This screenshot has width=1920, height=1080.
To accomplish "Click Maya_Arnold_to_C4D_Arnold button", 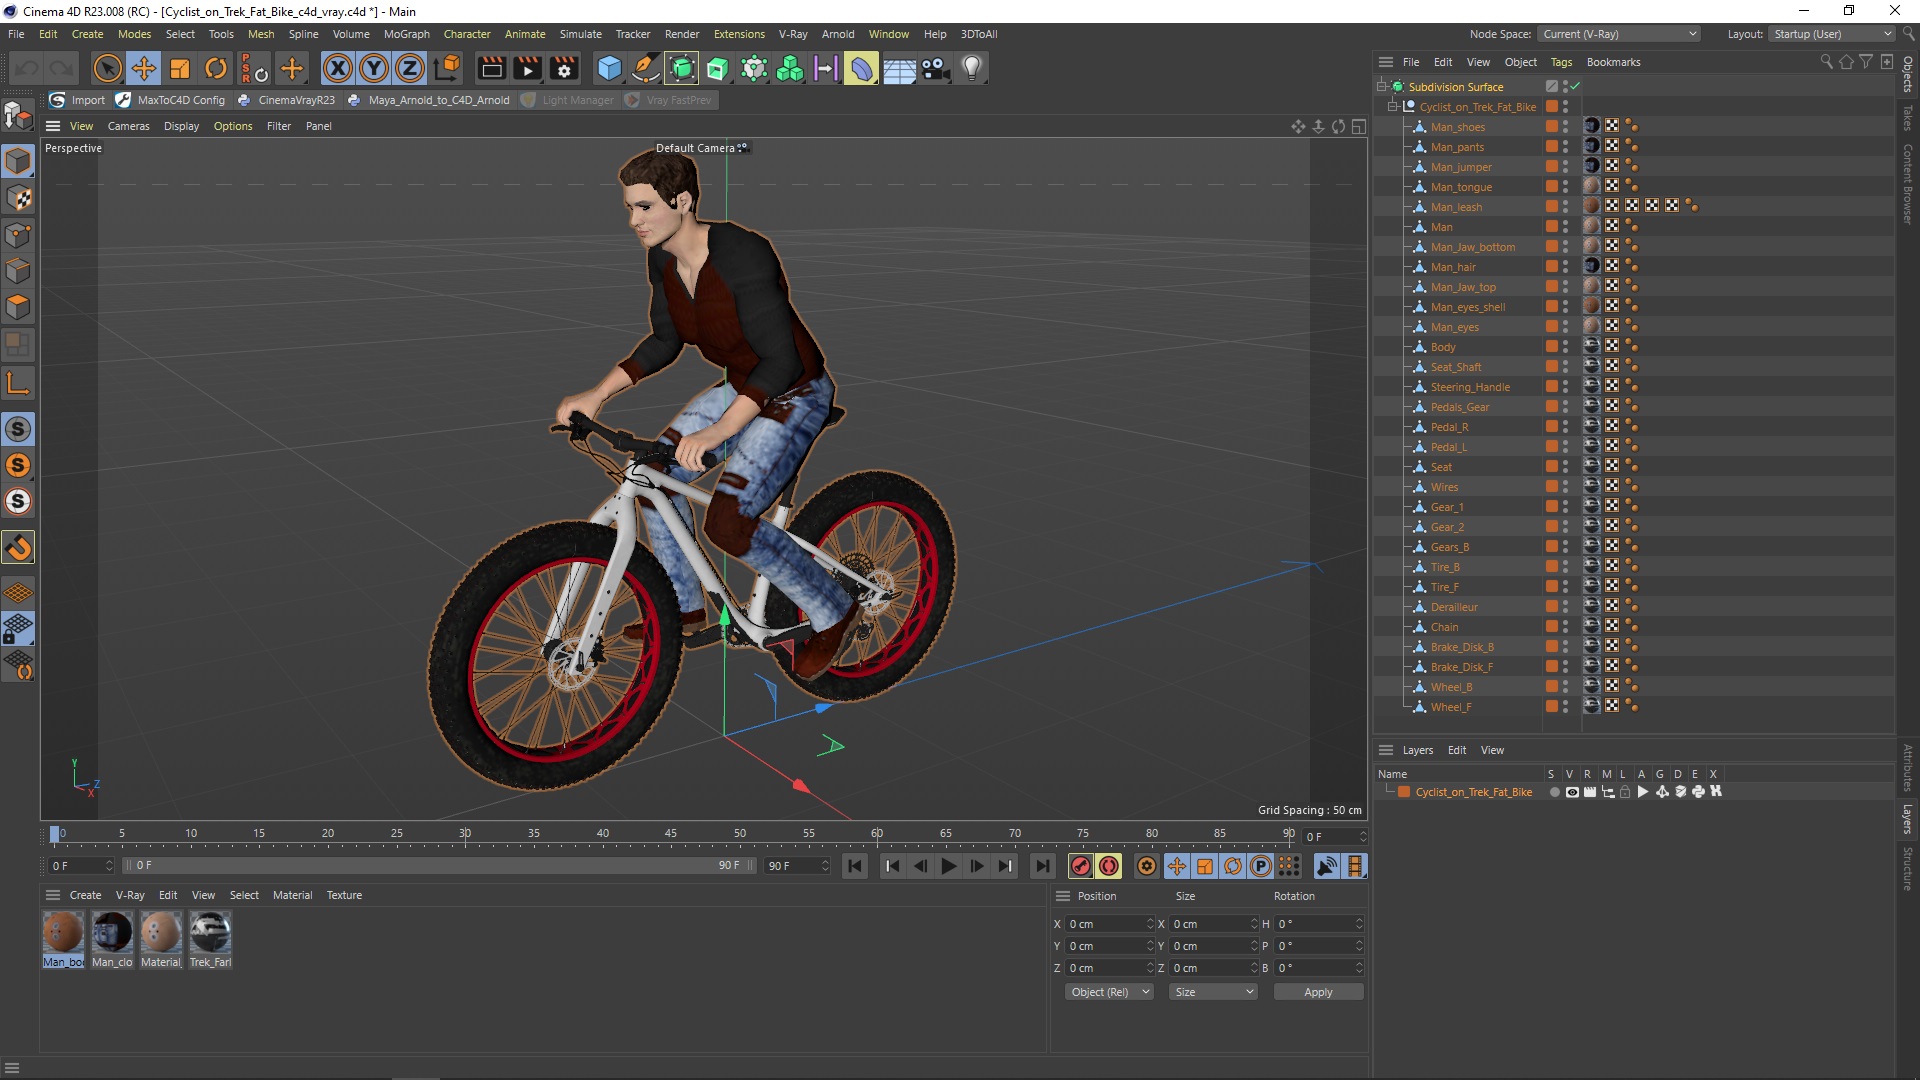I will click(x=428, y=100).
